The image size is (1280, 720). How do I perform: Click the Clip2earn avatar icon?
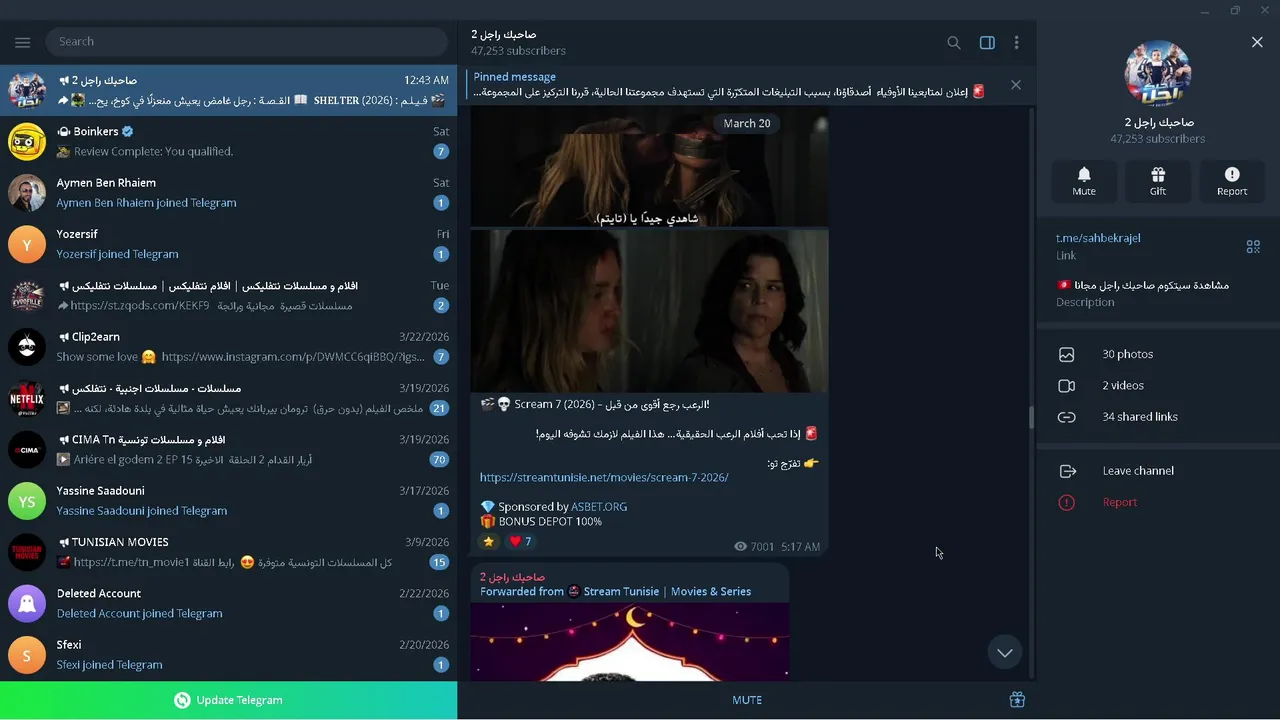point(27,347)
